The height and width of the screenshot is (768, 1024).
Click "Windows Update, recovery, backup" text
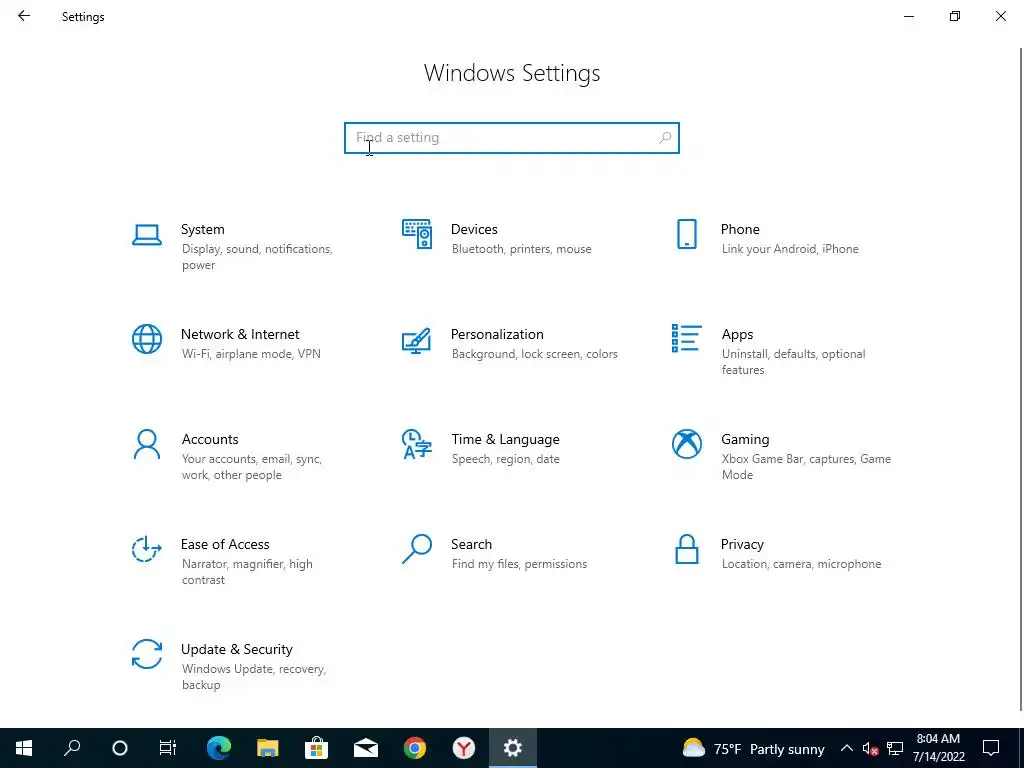[x=253, y=677]
